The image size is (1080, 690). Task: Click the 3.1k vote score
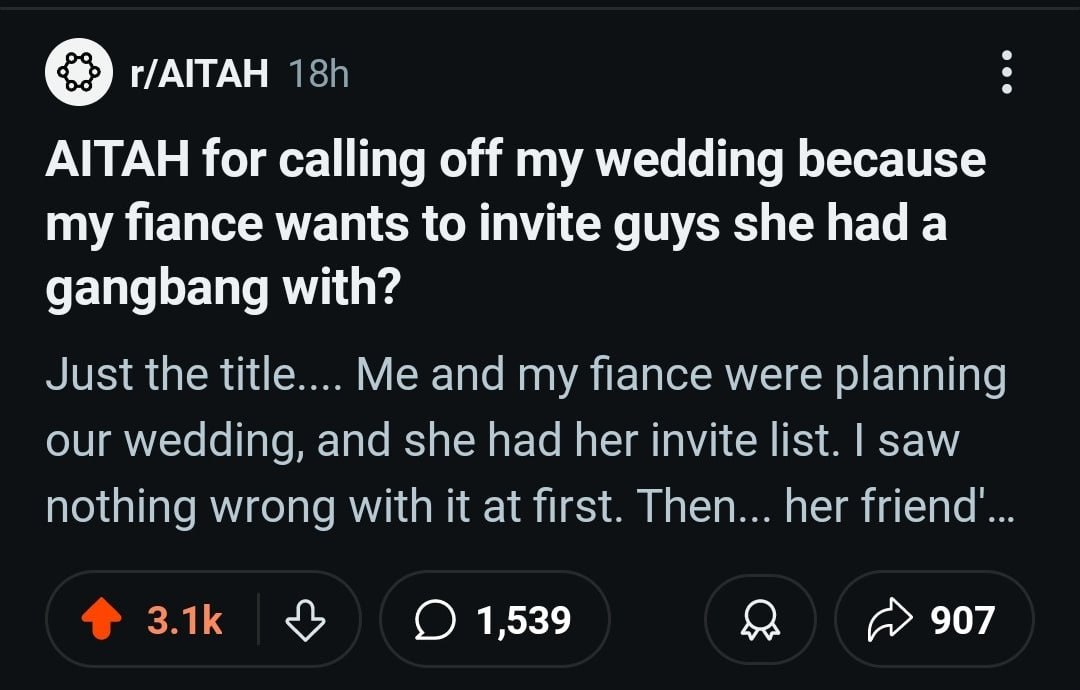(185, 620)
